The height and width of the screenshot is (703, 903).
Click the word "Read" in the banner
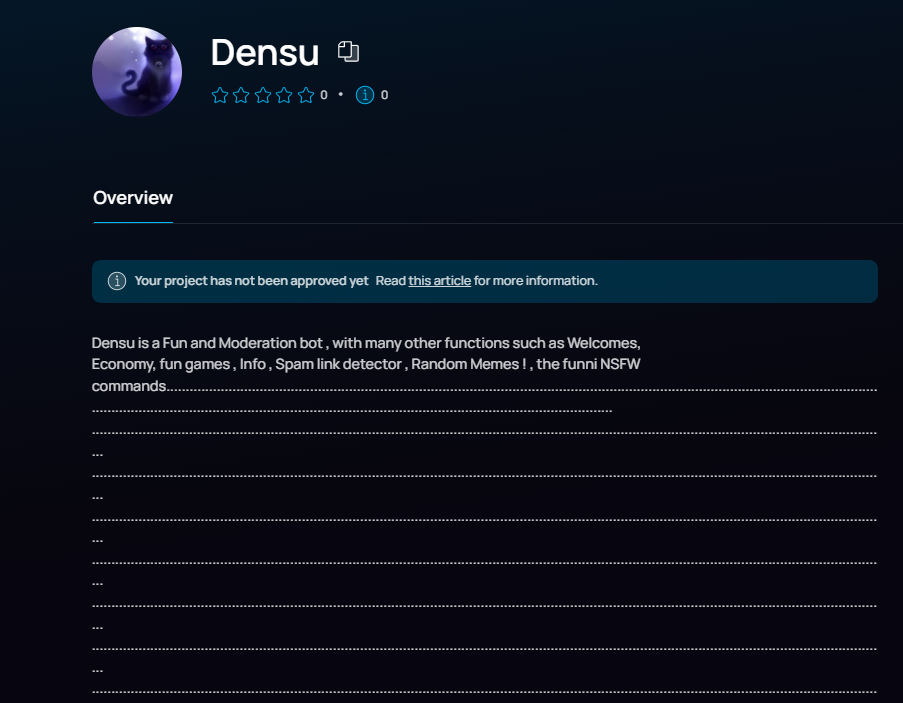click(390, 281)
